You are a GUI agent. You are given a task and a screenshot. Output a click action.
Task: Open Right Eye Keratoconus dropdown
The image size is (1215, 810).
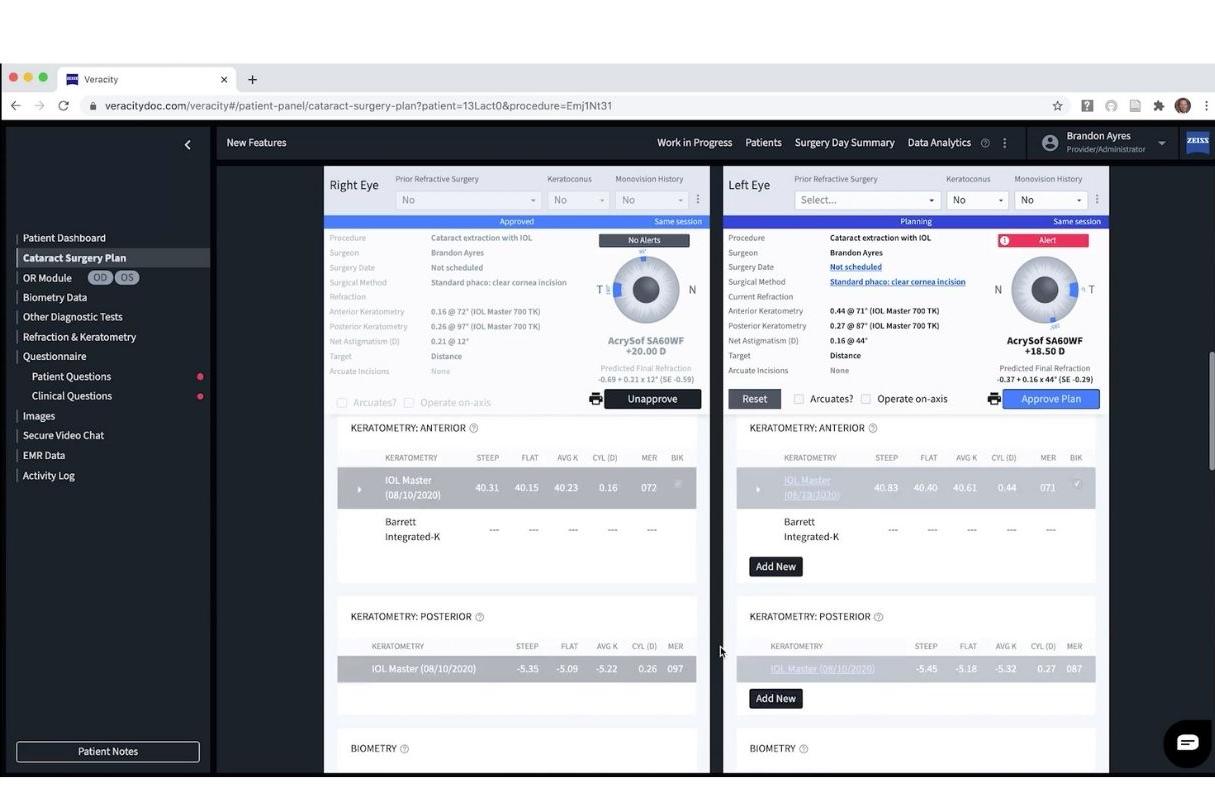point(579,200)
